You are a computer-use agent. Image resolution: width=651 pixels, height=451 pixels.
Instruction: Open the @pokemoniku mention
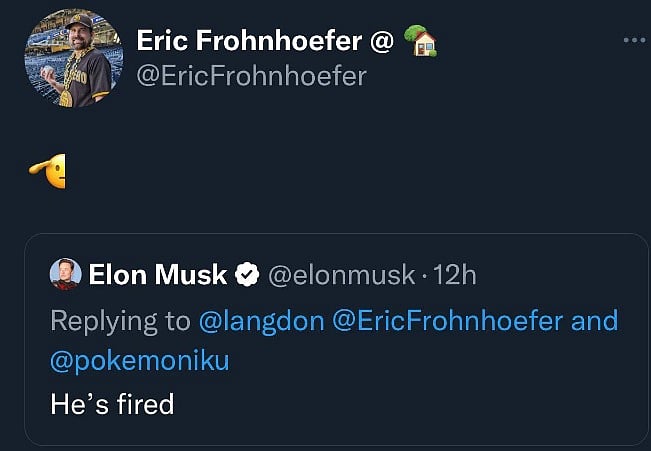point(139,360)
